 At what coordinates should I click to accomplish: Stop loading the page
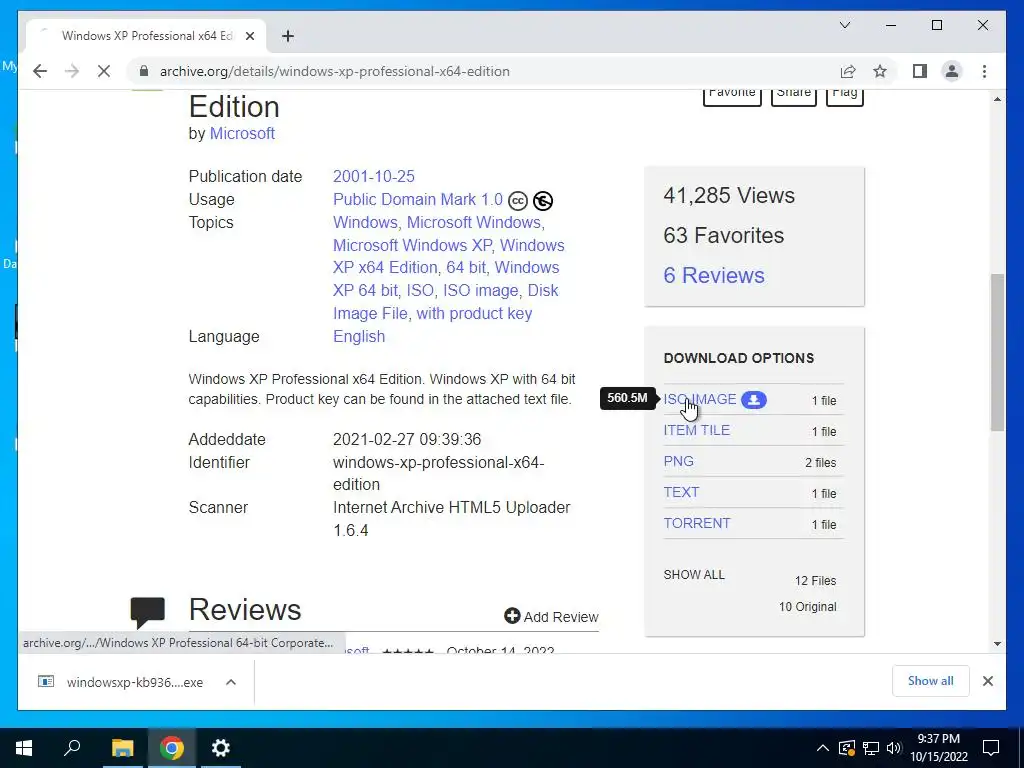(104, 71)
